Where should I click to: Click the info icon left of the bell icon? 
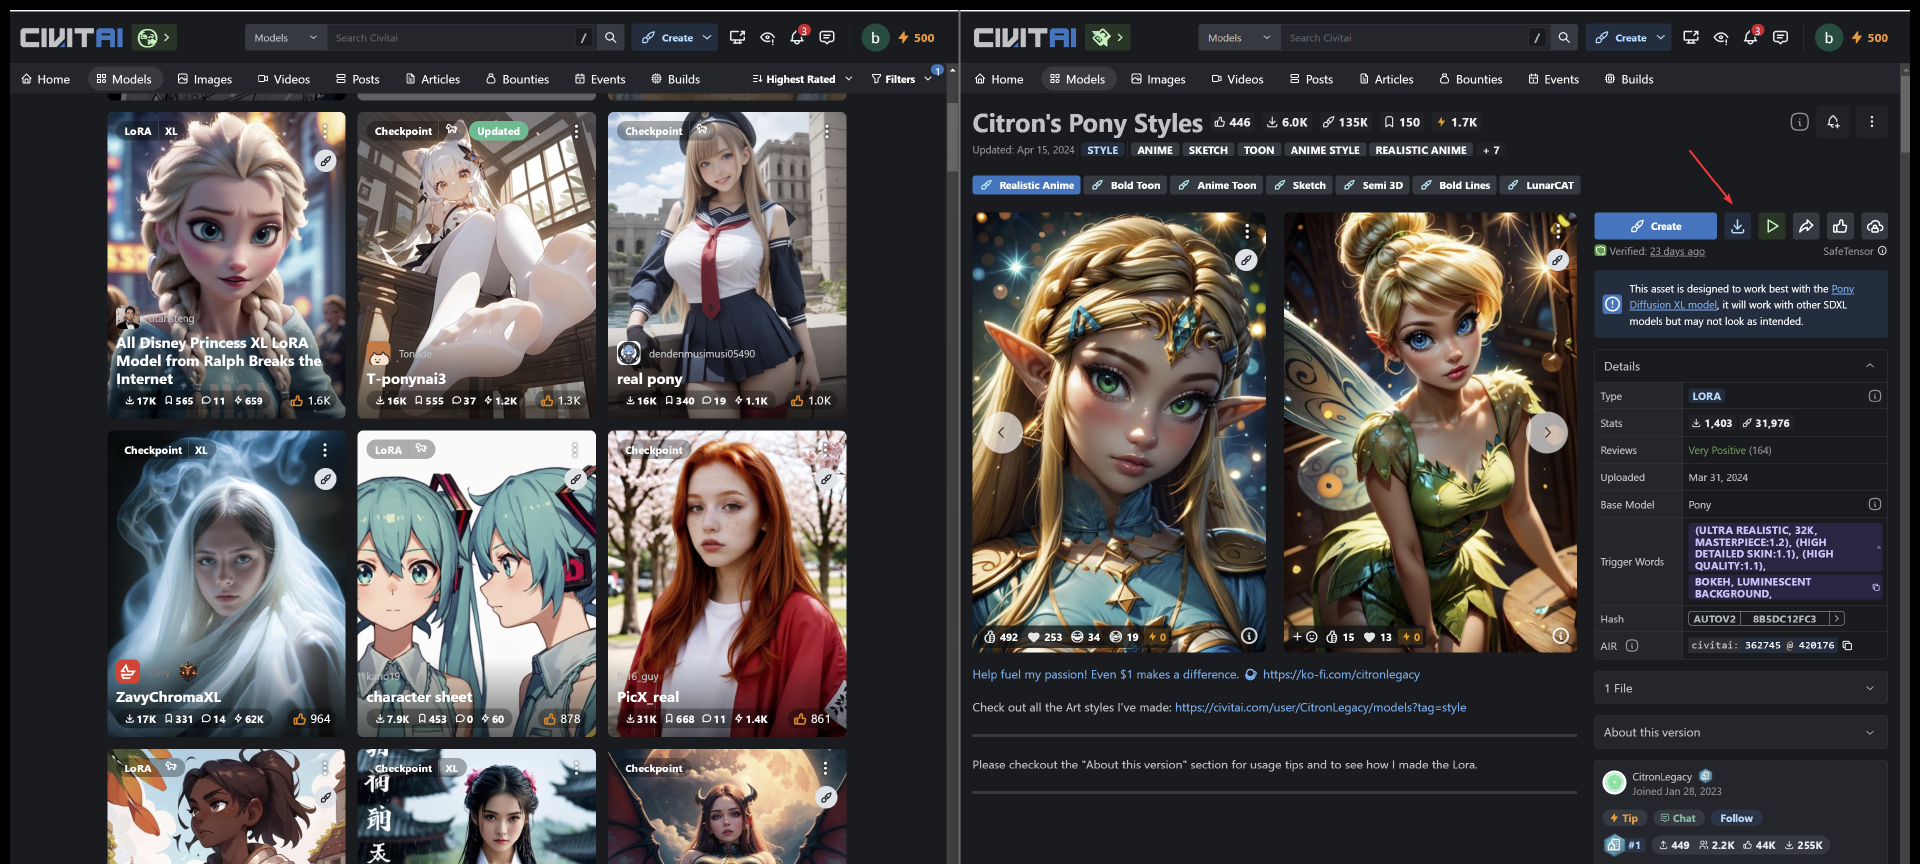tap(1799, 122)
